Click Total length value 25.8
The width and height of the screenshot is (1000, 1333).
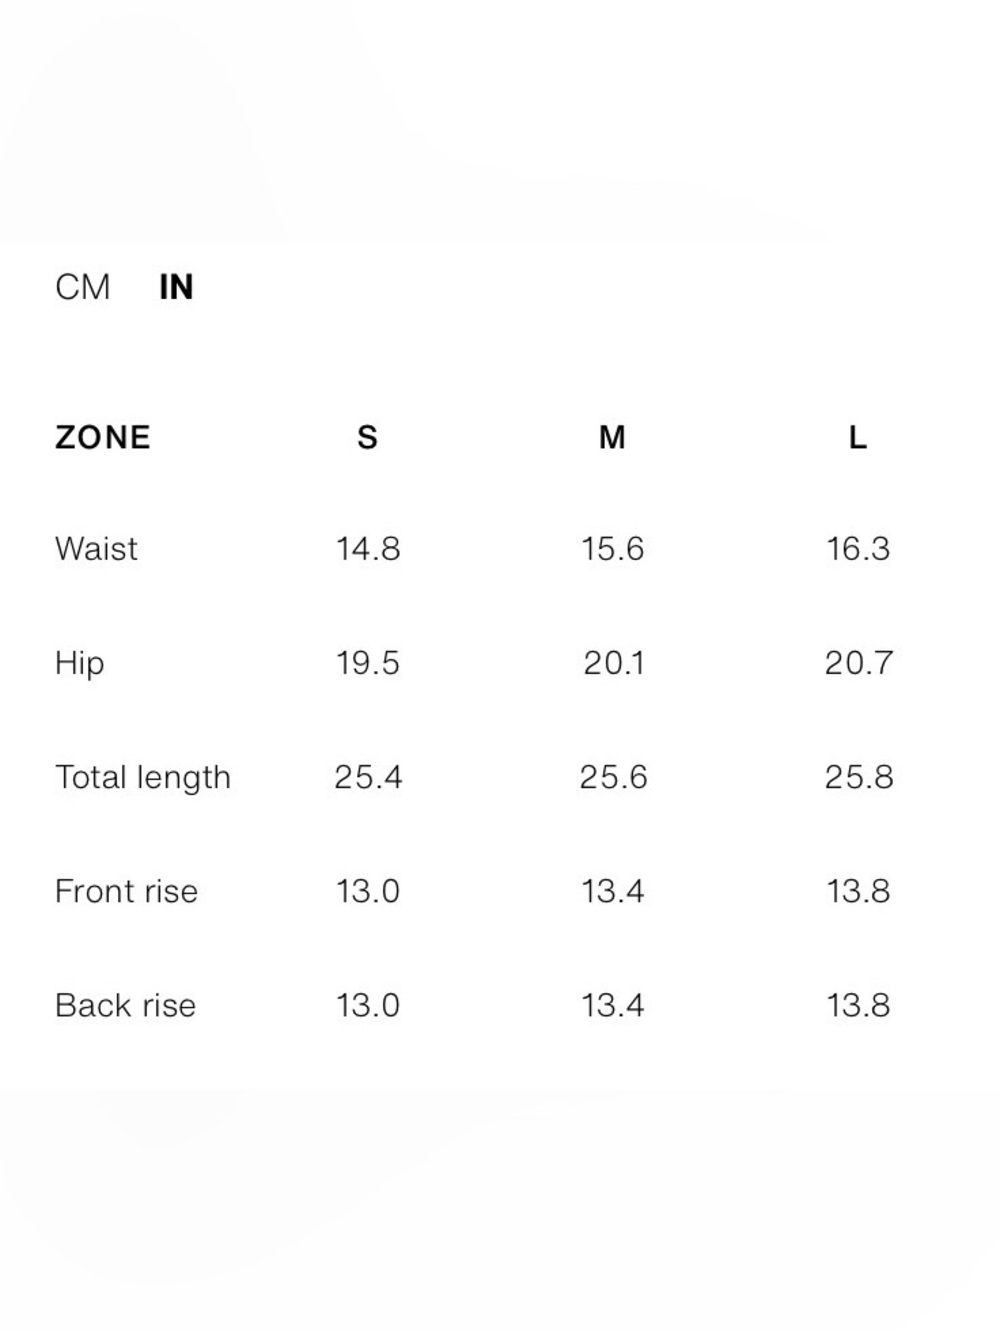tap(859, 777)
